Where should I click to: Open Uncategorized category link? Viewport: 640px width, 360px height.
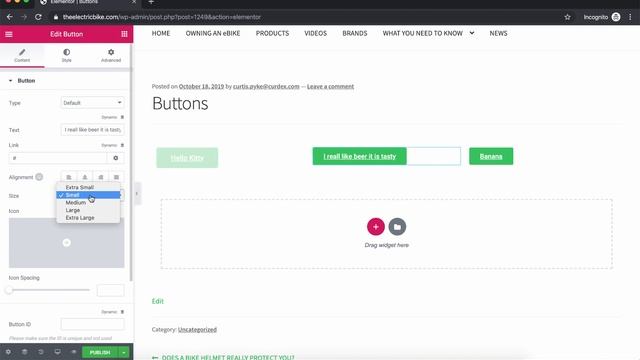coord(197,329)
